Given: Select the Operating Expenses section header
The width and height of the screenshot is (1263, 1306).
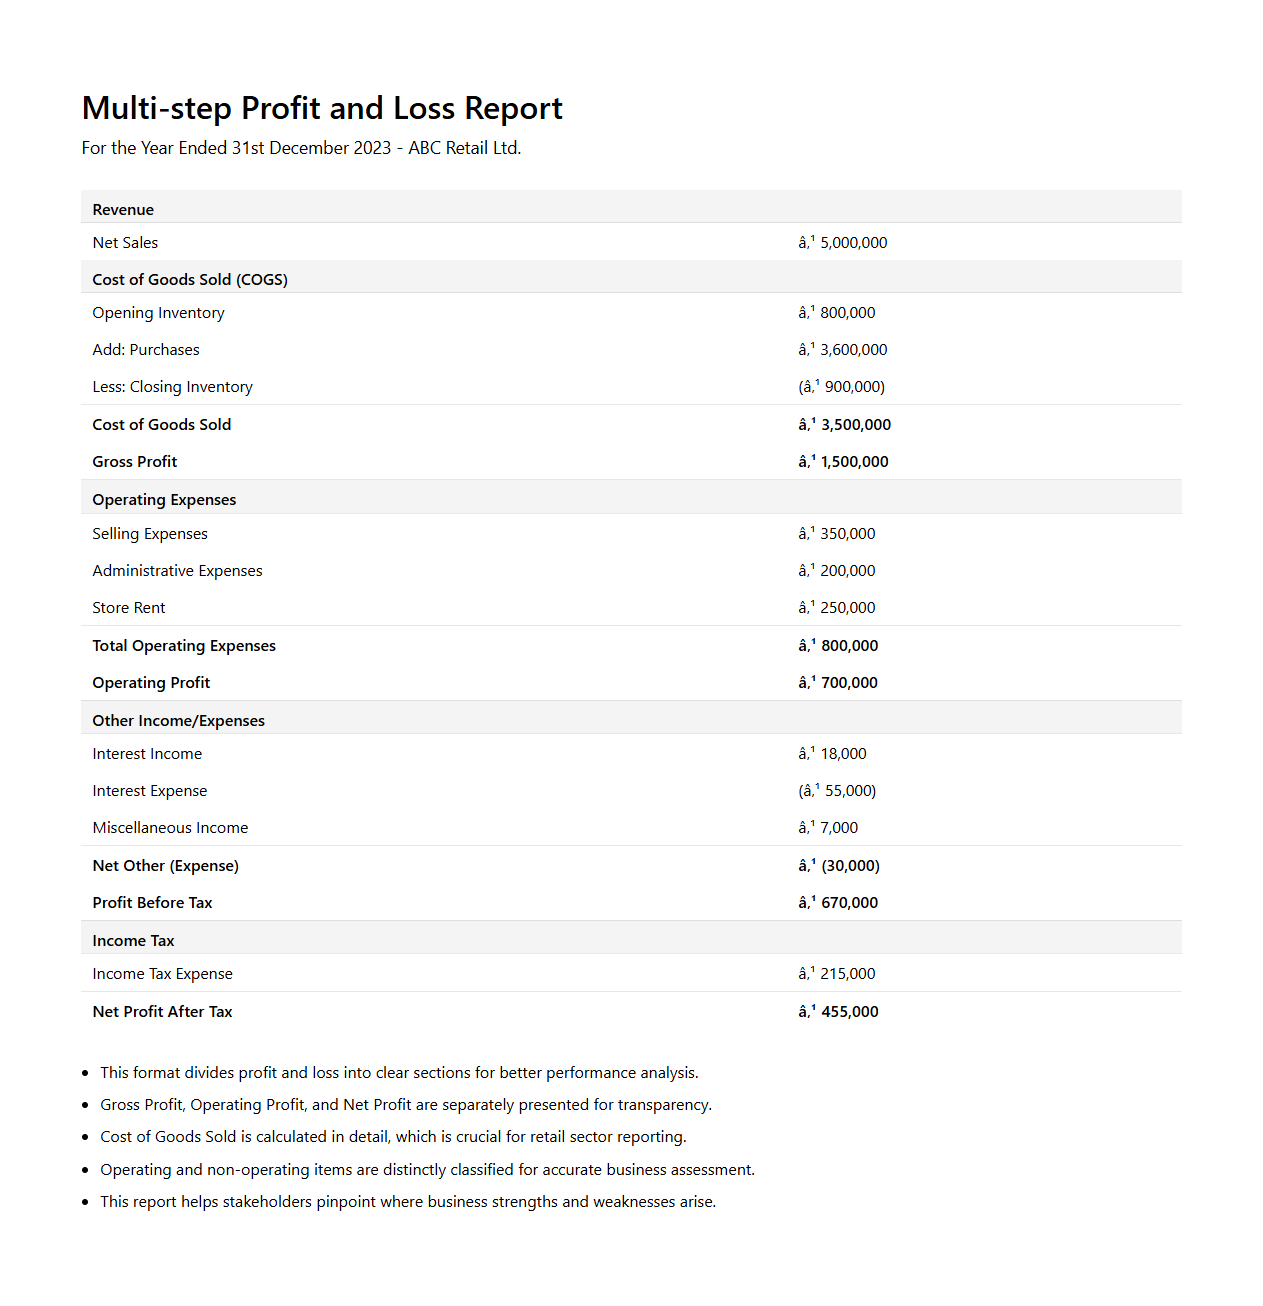Looking at the screenshot, I should [x=164, y=500].
